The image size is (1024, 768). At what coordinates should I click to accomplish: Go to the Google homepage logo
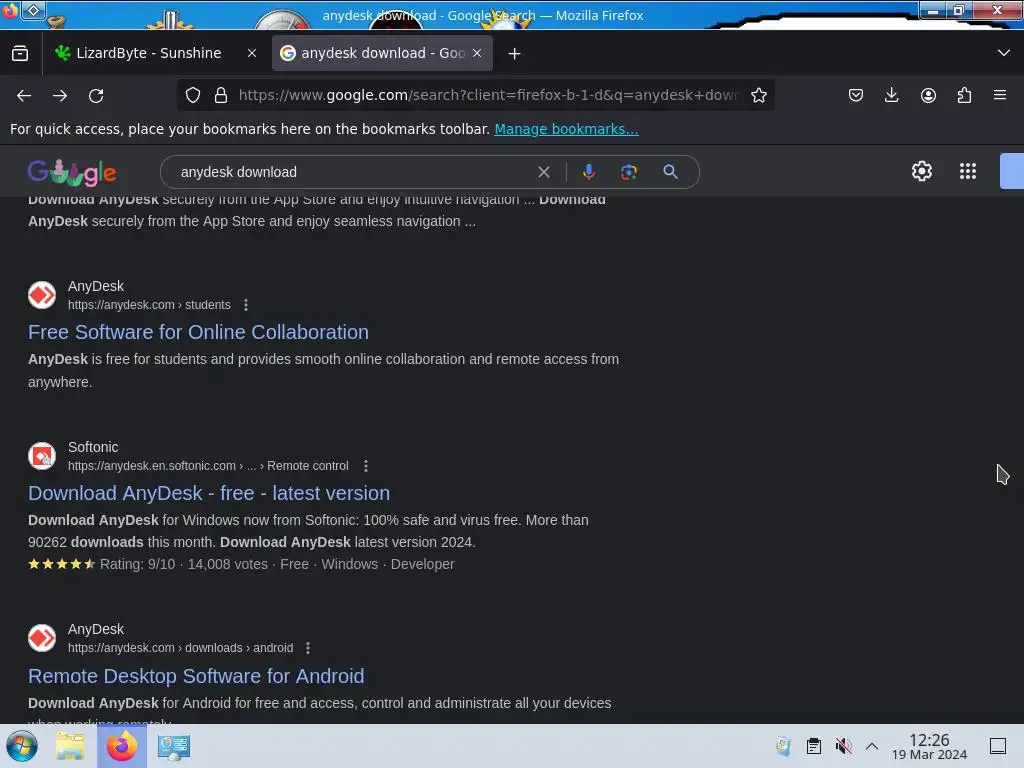click(72, 172)
